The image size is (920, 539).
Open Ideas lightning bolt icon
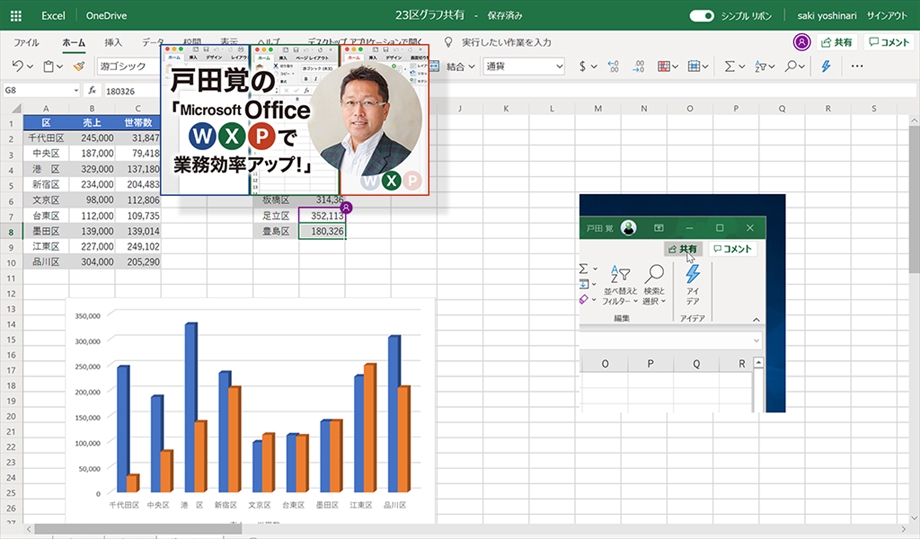pyautogui.click(x=826, y=66)
